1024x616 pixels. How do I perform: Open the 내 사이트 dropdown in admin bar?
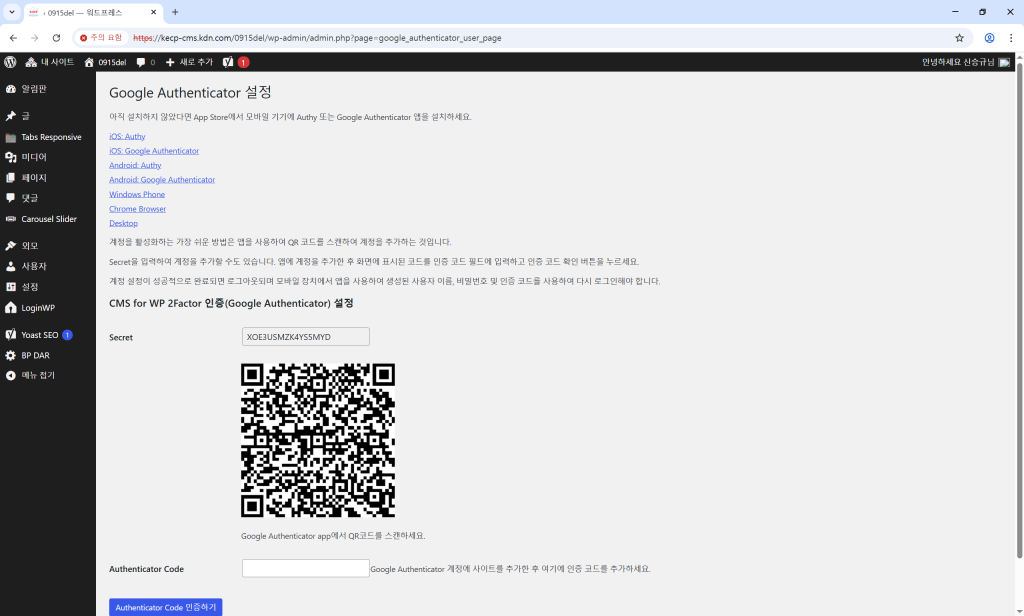point(50,62)
